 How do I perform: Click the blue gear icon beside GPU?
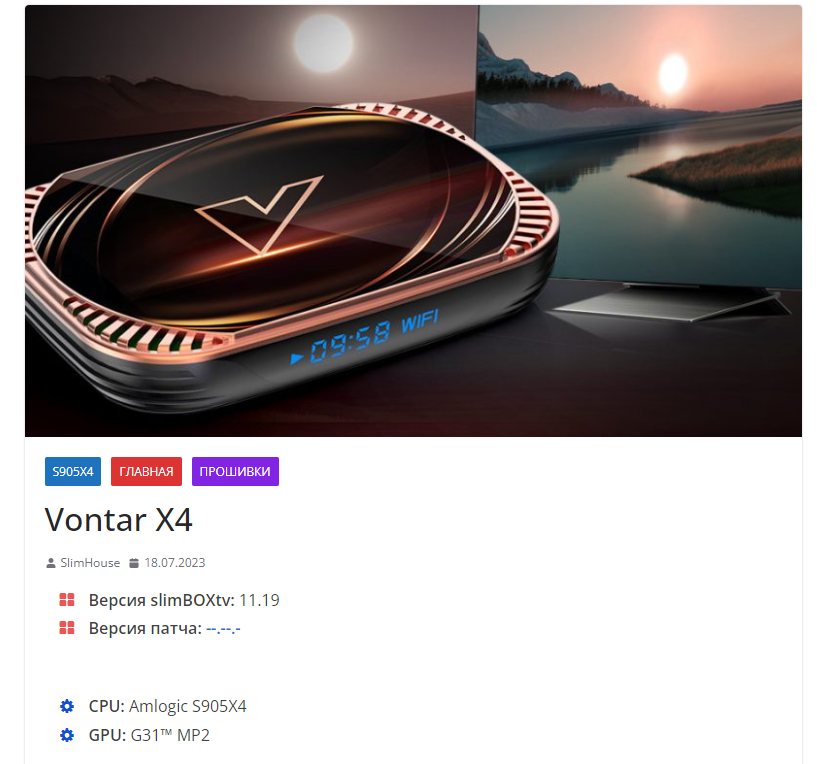67,735
